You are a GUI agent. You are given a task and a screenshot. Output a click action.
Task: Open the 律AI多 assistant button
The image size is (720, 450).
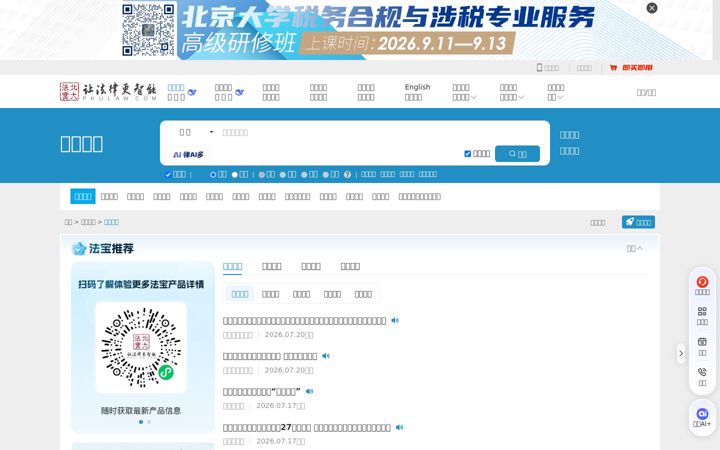click(188, 154)
